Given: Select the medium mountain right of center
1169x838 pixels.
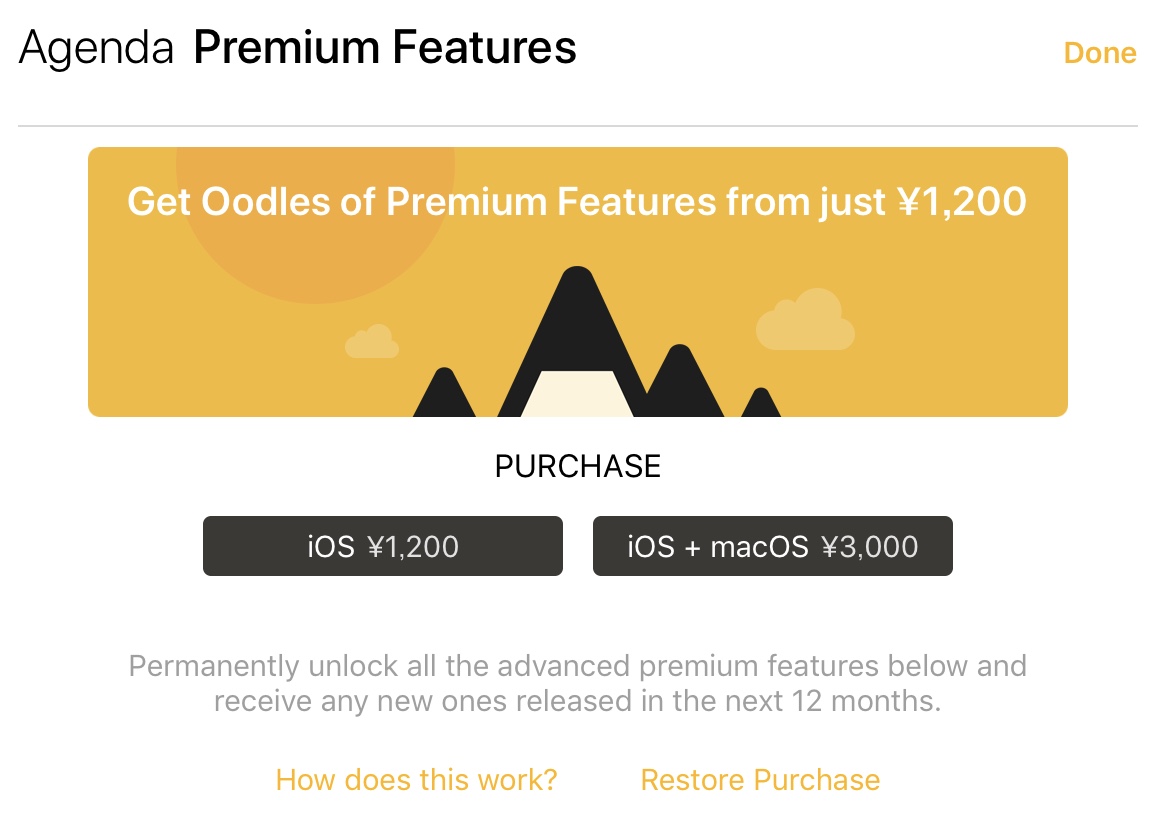Looking at the screenshot, I should tap(682, 382).
